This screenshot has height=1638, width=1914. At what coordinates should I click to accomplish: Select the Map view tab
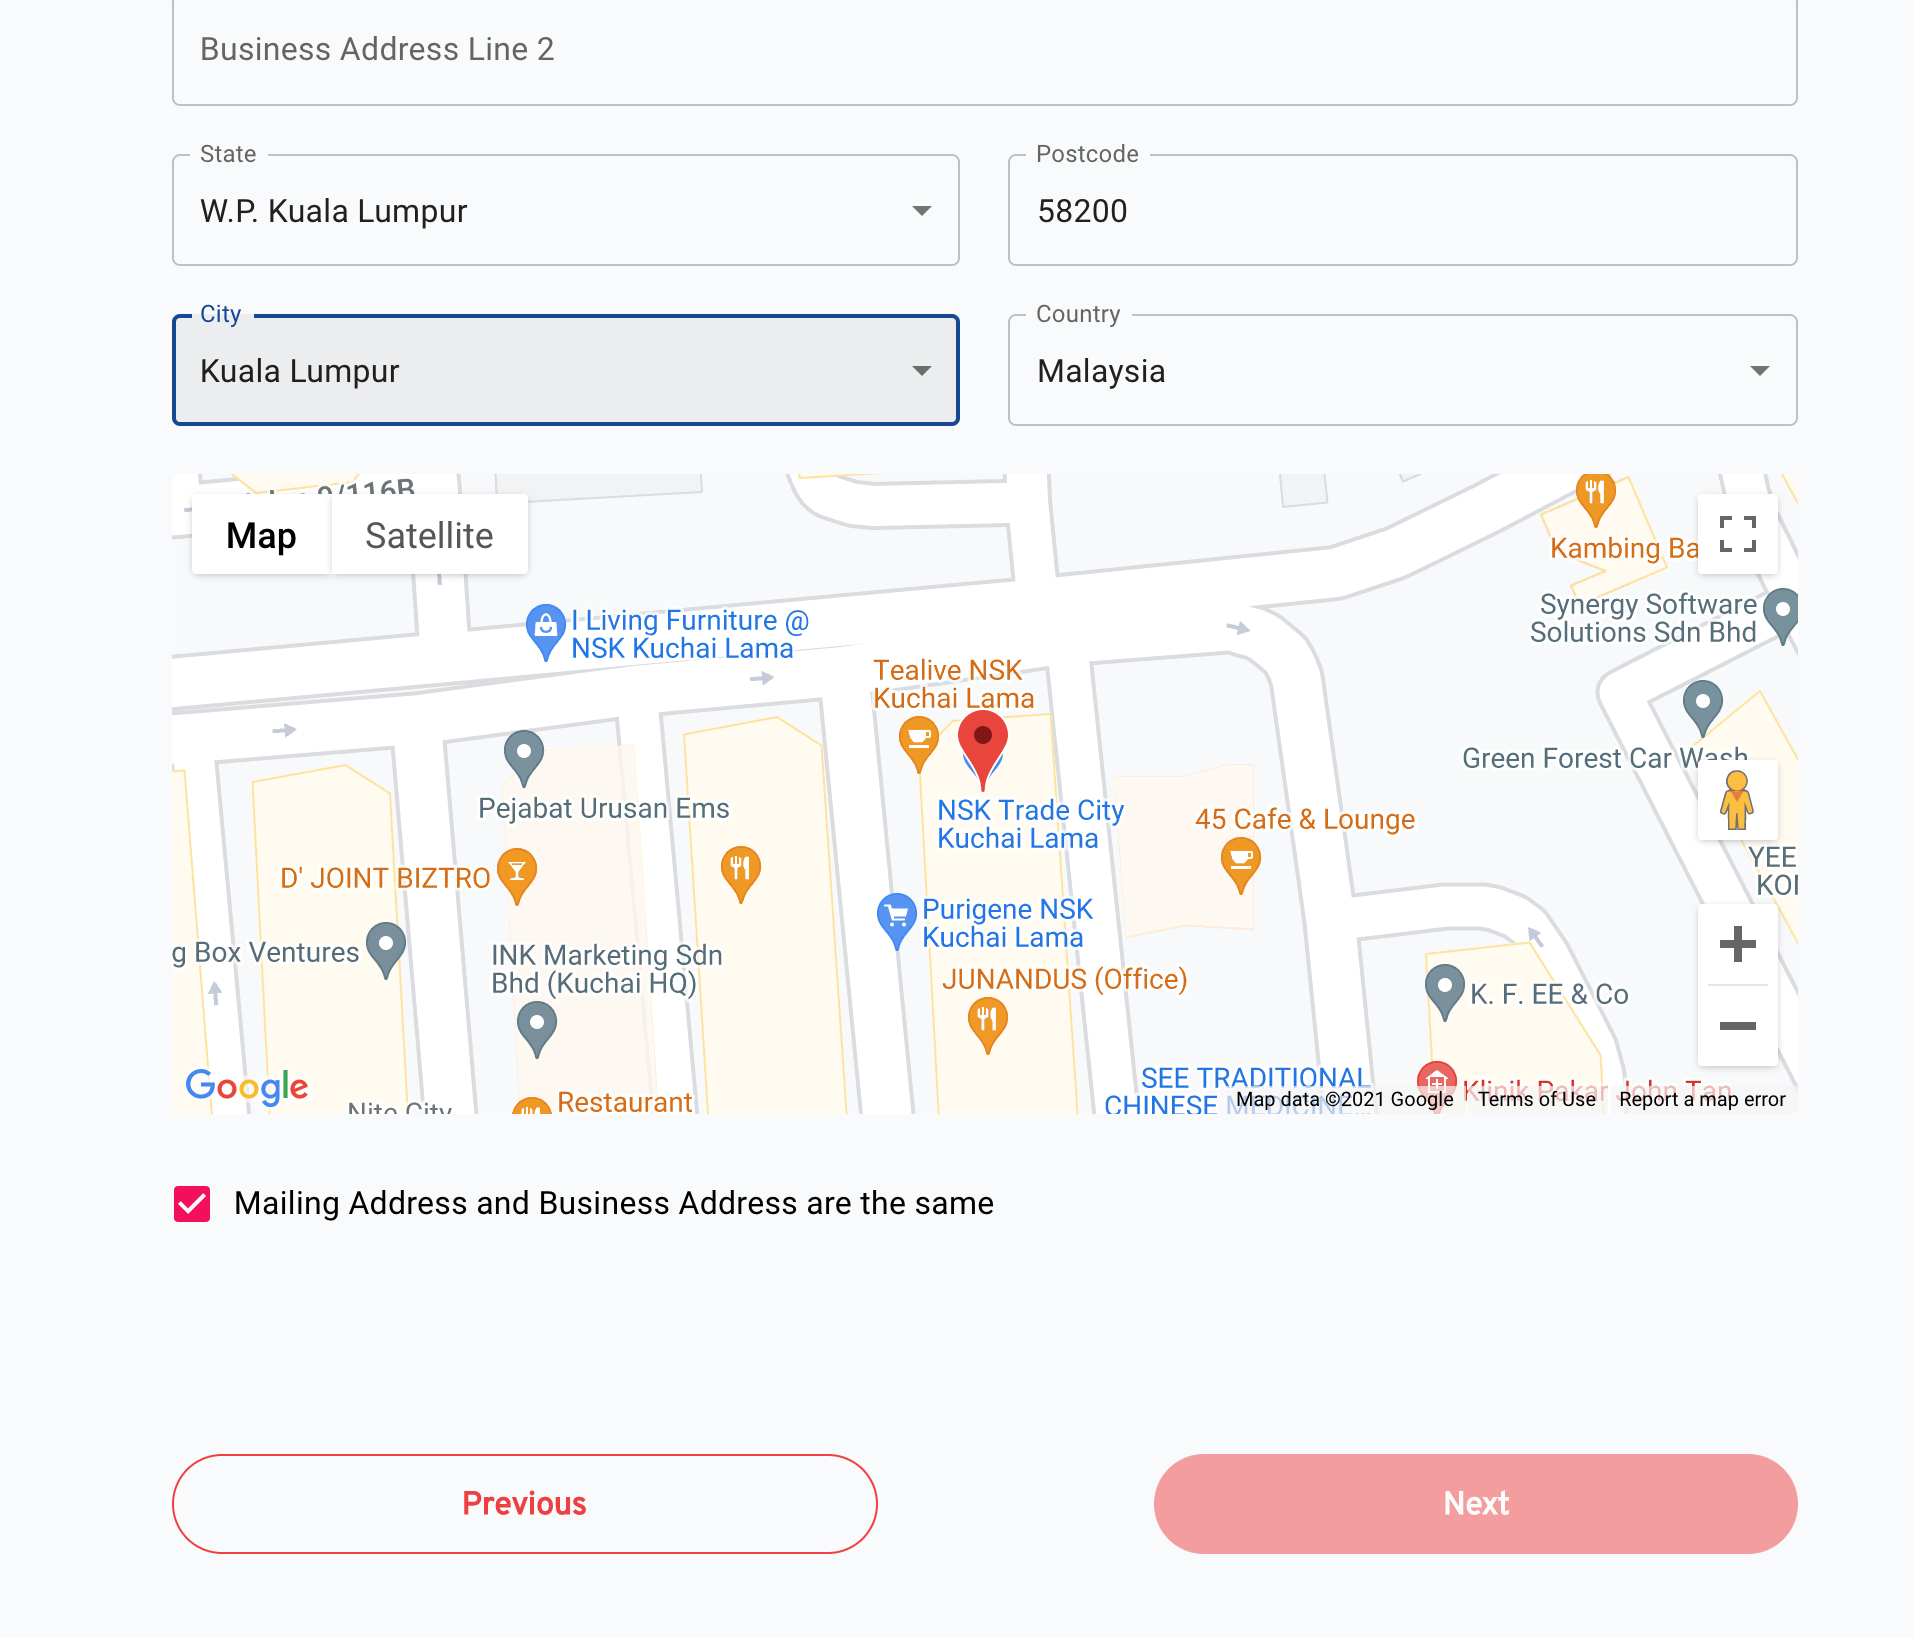[x=260, y=535]
